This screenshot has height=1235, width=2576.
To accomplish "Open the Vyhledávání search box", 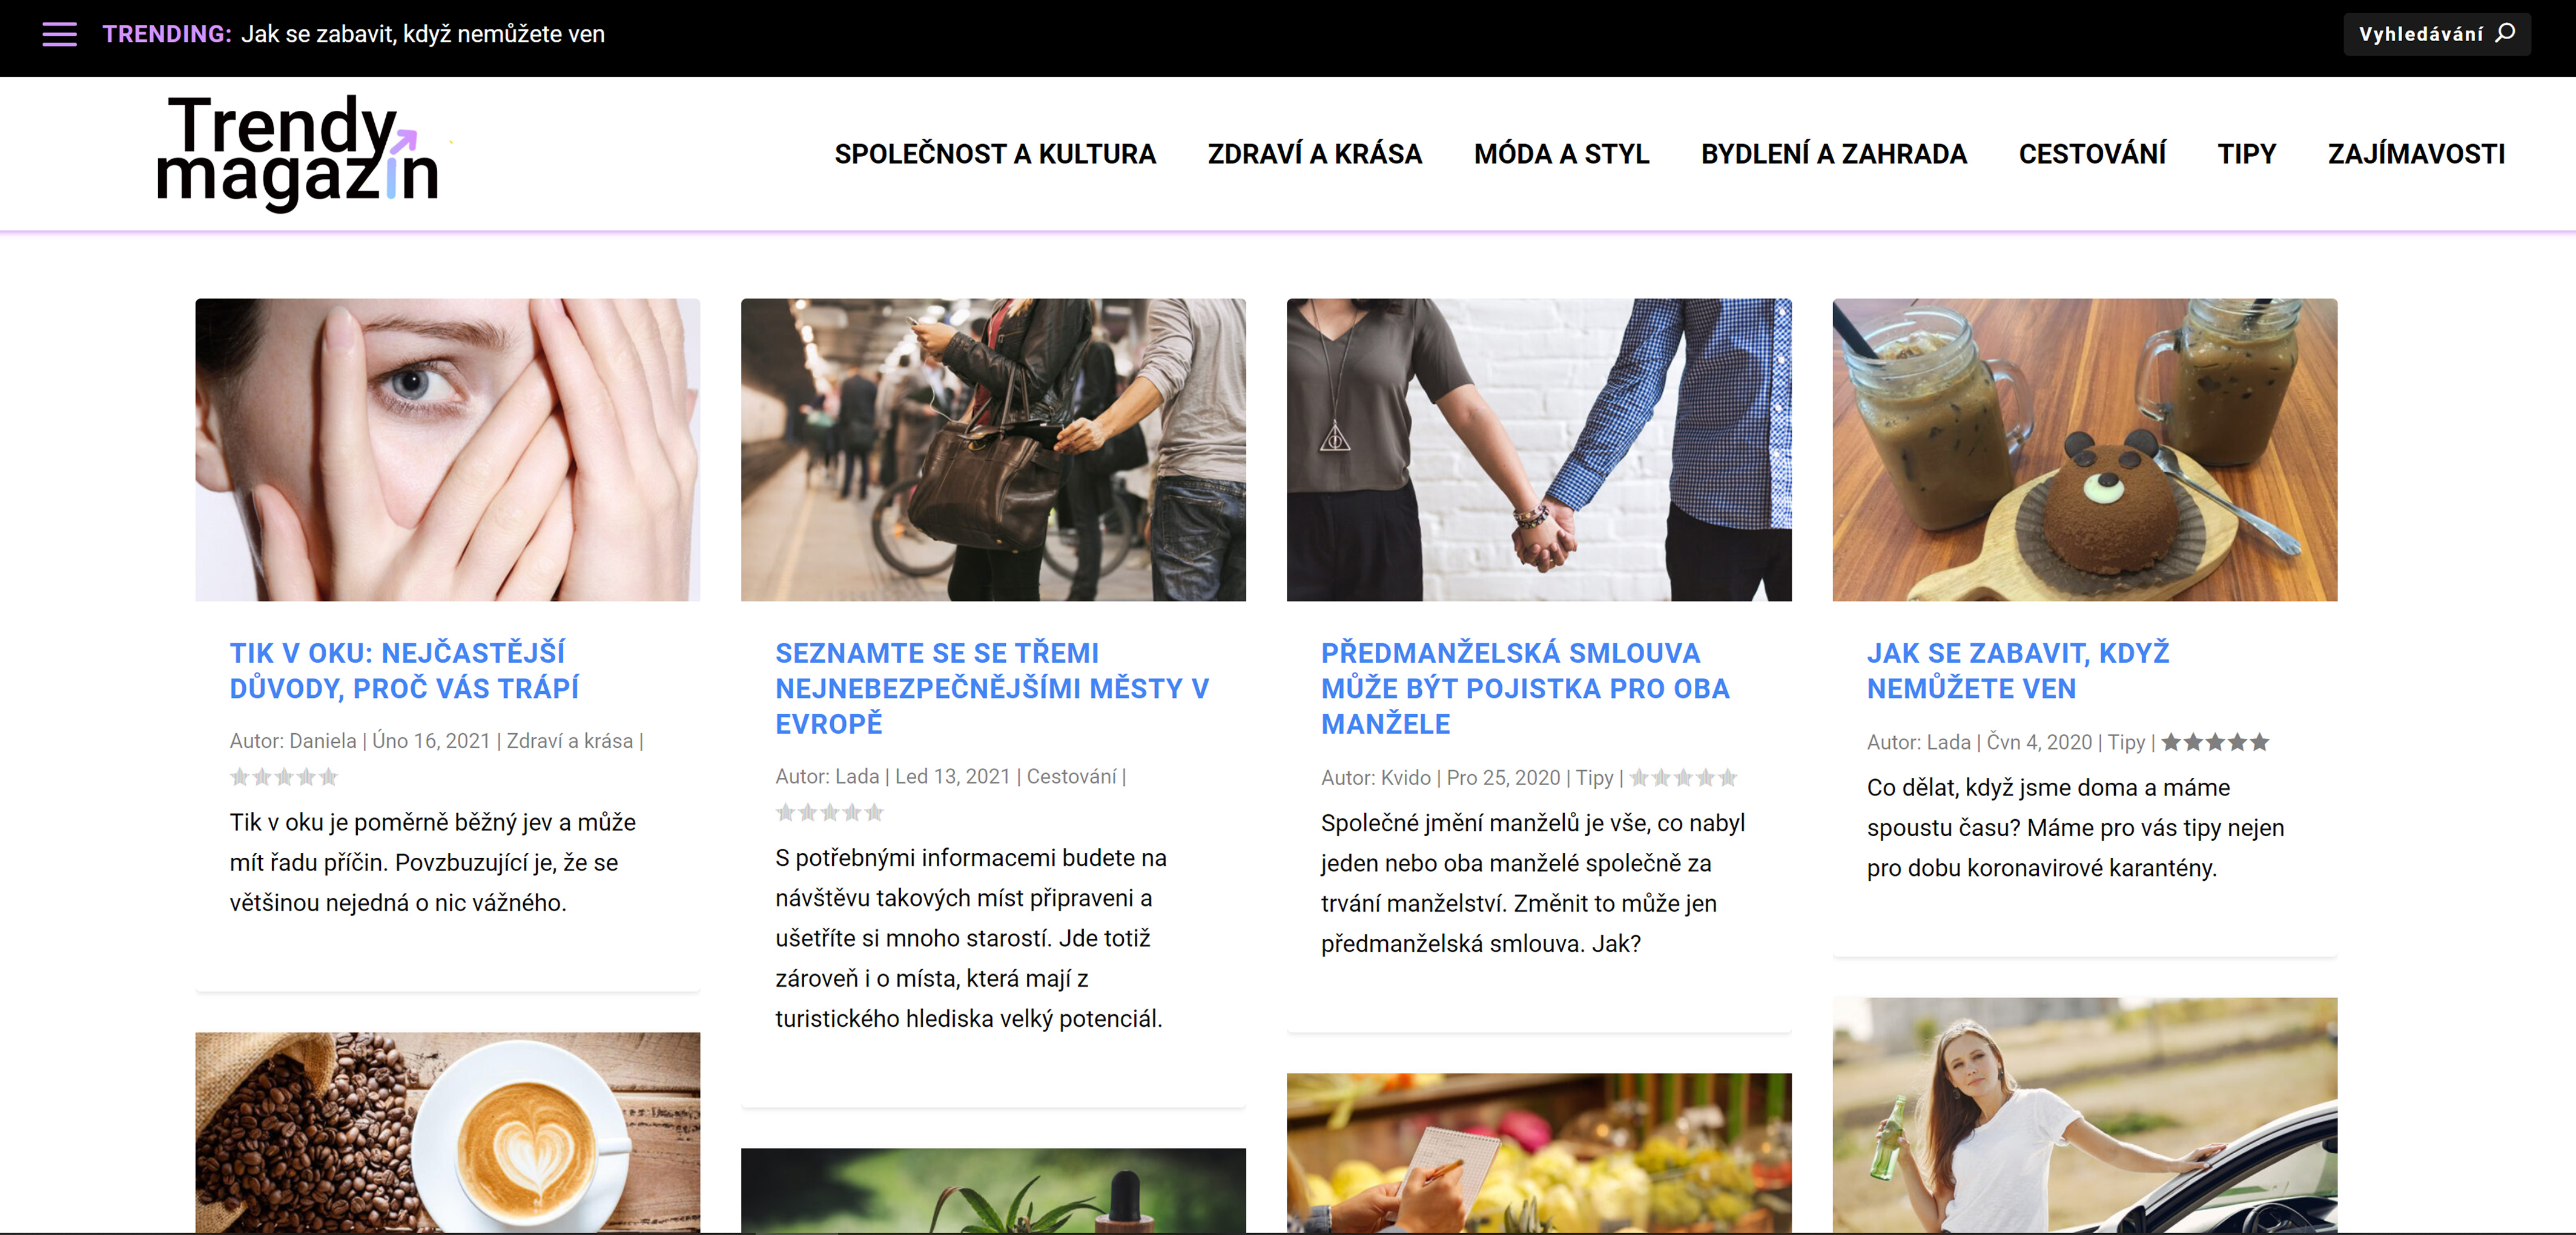I will (x=2437, y=34).
